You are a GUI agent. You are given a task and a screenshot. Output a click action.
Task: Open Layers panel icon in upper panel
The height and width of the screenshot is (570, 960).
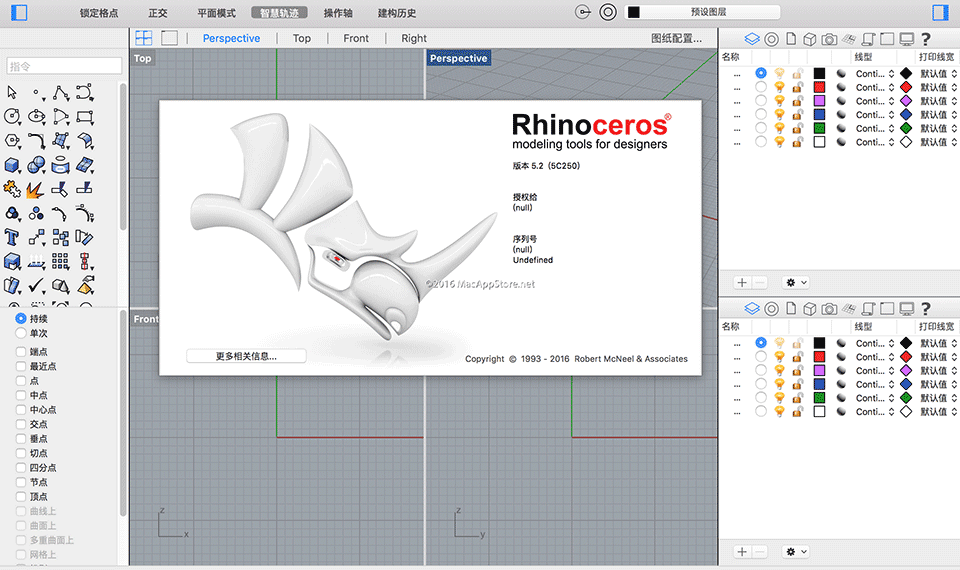tap(752, 39)
